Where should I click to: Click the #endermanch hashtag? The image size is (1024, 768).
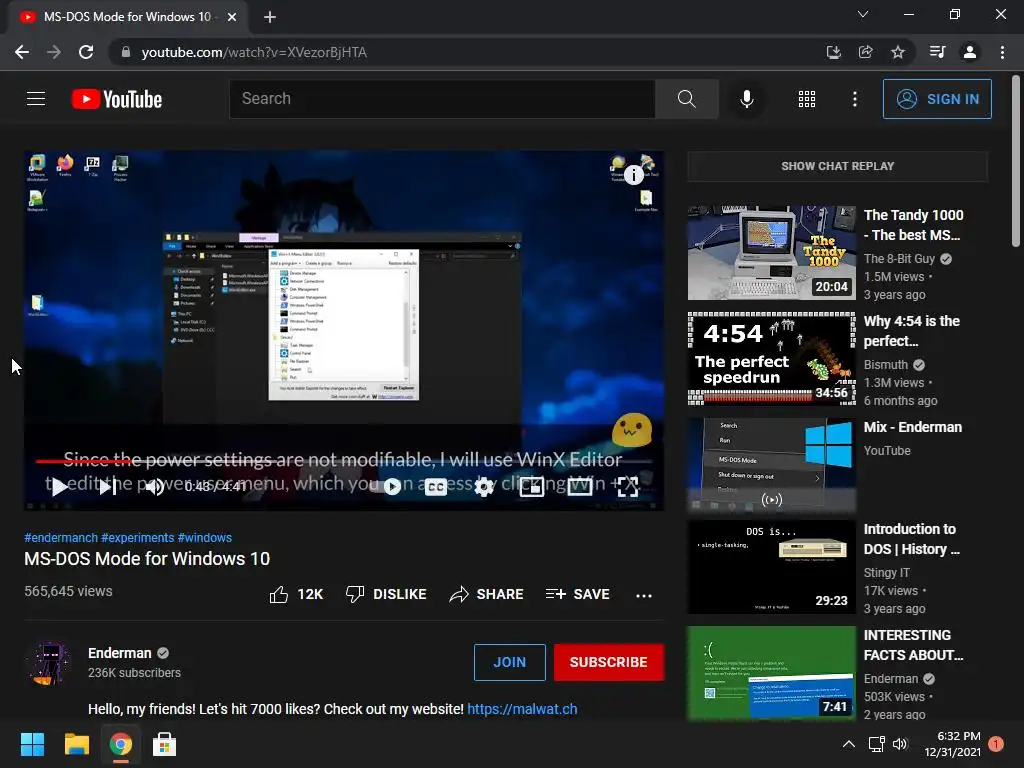61,537
